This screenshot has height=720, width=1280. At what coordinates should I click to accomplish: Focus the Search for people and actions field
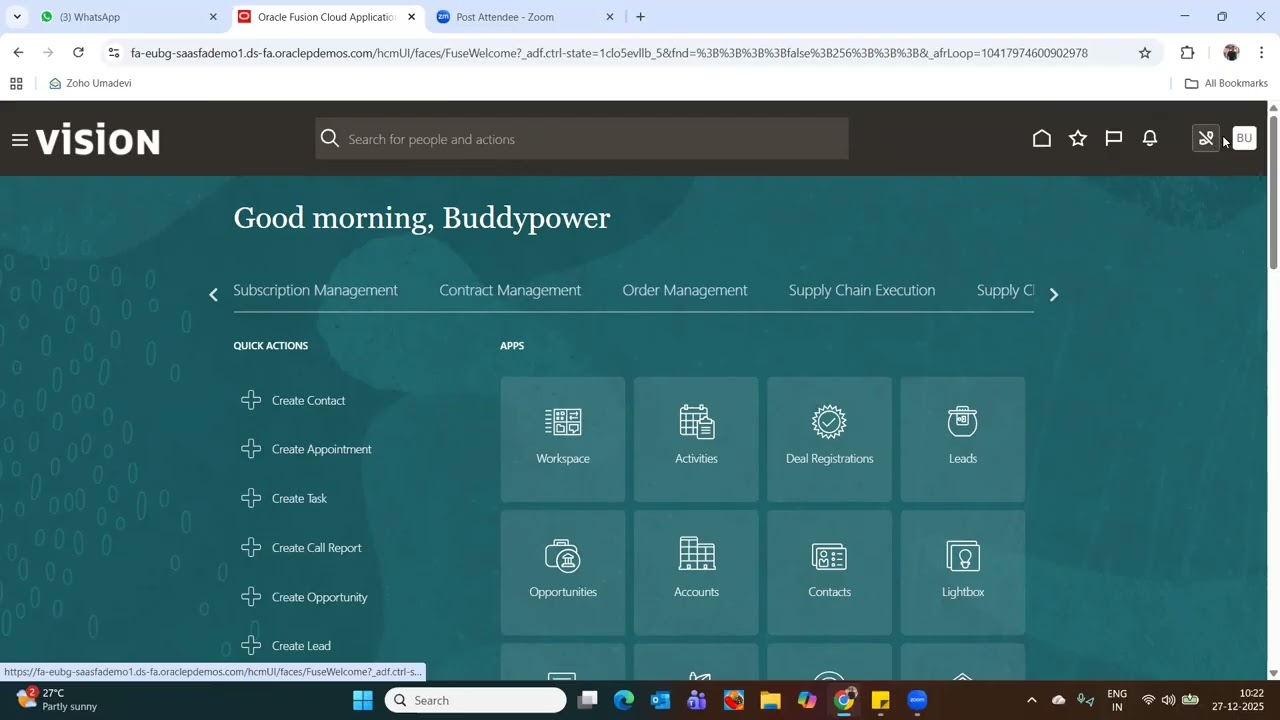coord(582,139)
